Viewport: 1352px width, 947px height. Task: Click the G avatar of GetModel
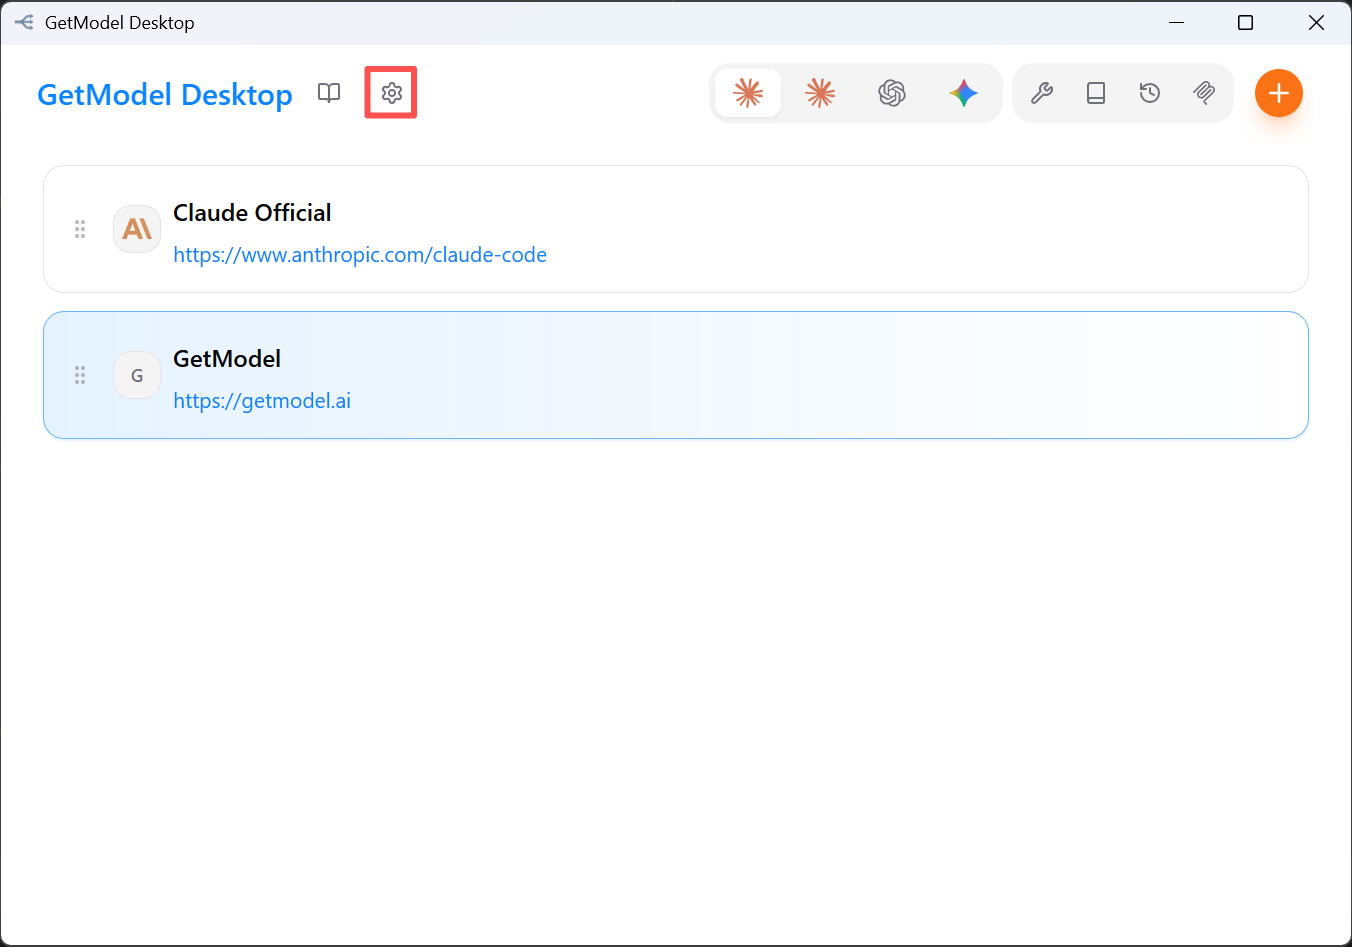[x=137, y=375]
